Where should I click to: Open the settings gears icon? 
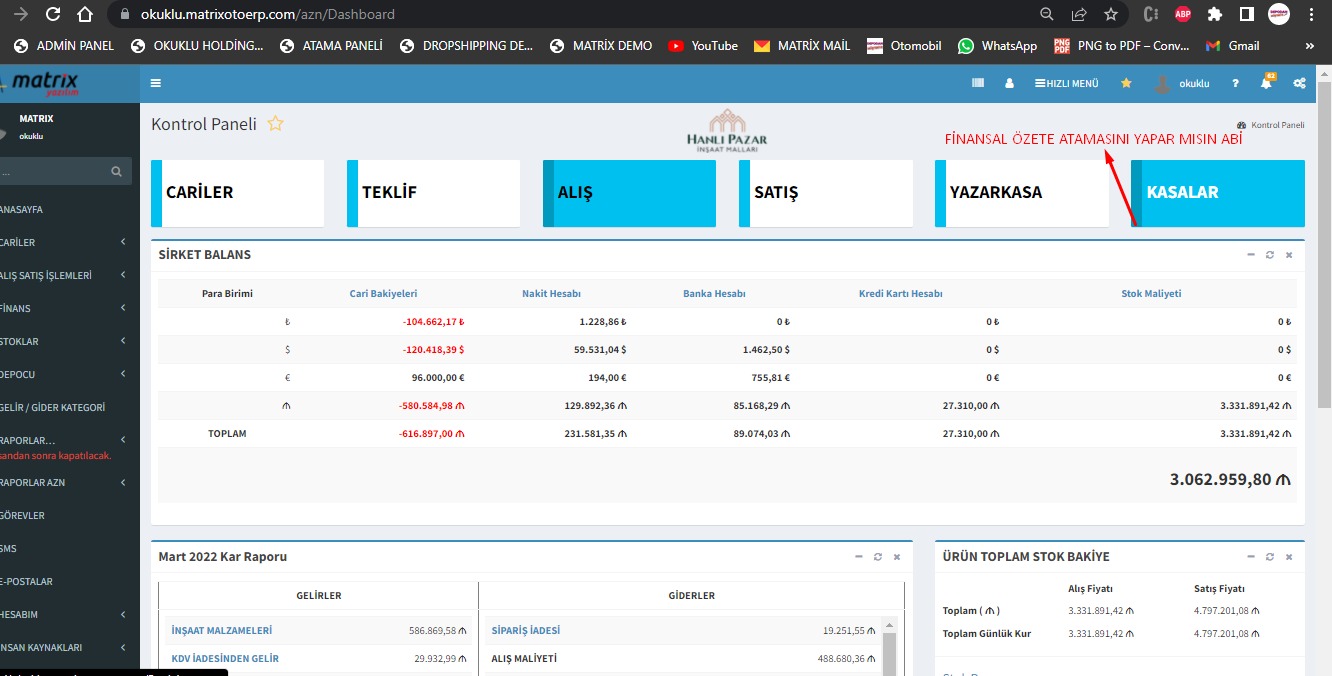coord(1299,84)
